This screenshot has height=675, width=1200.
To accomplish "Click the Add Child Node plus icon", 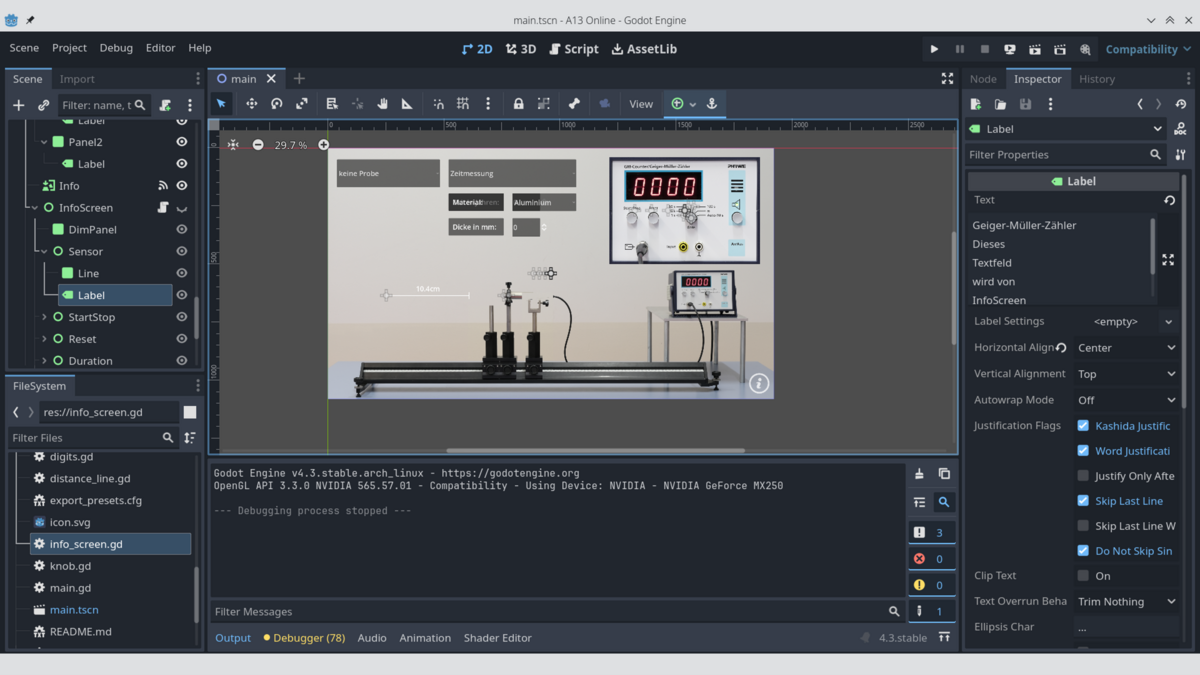I will 18,105.
